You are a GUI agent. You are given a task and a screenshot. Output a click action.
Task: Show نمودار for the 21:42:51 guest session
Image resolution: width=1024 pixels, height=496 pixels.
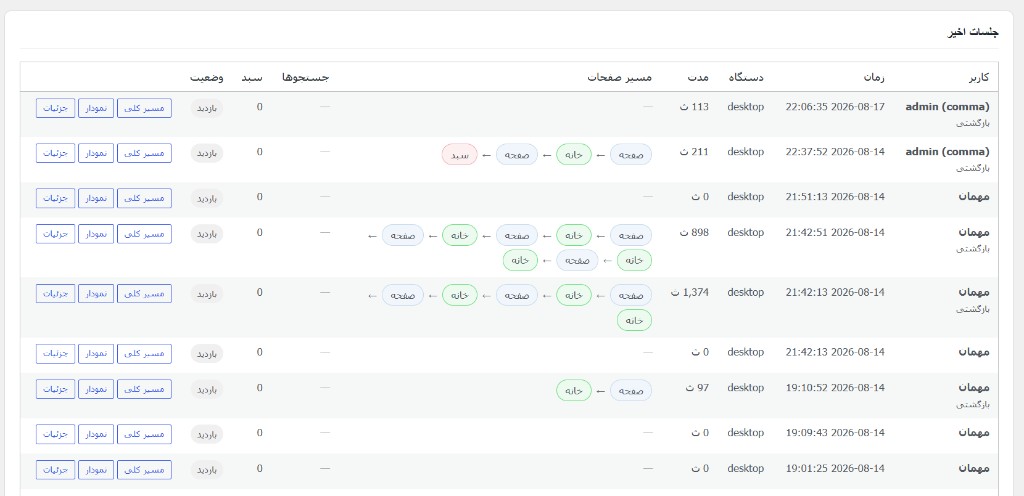coord(96,234)
